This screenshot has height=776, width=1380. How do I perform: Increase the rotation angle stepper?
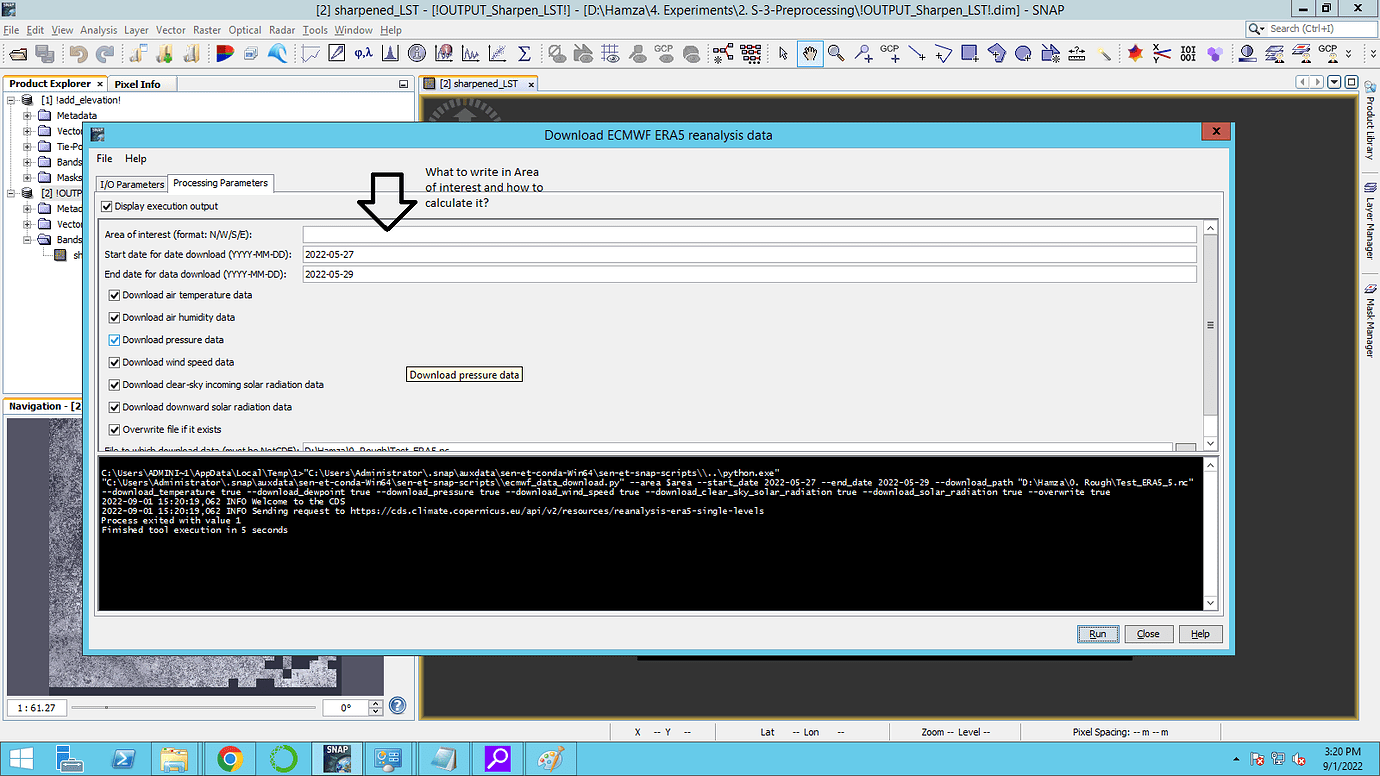tap(376, 703)
